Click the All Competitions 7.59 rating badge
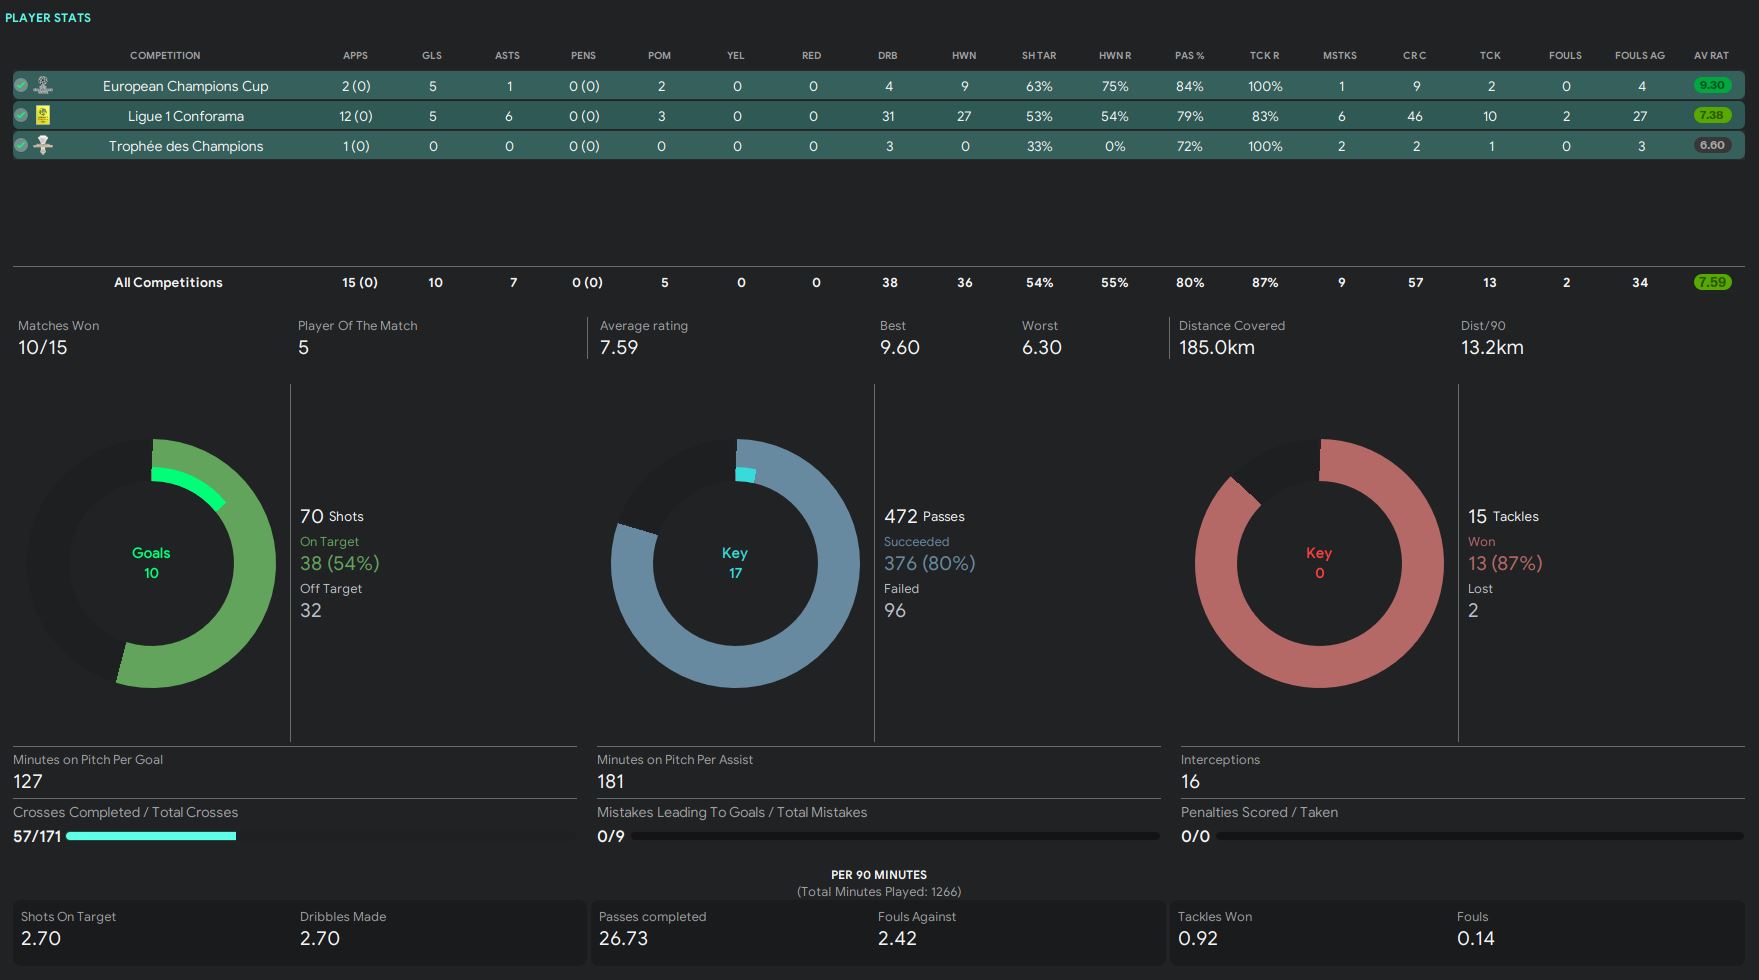Image resolution: width=1759 pixels, height=980 pixels. 1711,282
